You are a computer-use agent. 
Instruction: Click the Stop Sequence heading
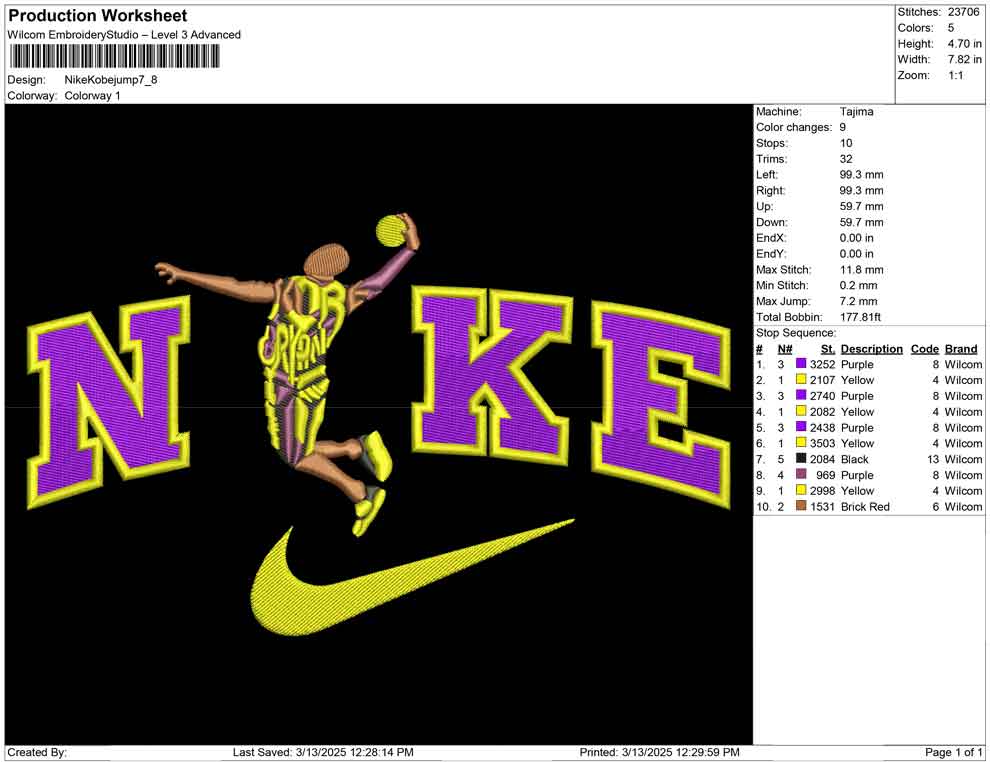pos(796,333)
